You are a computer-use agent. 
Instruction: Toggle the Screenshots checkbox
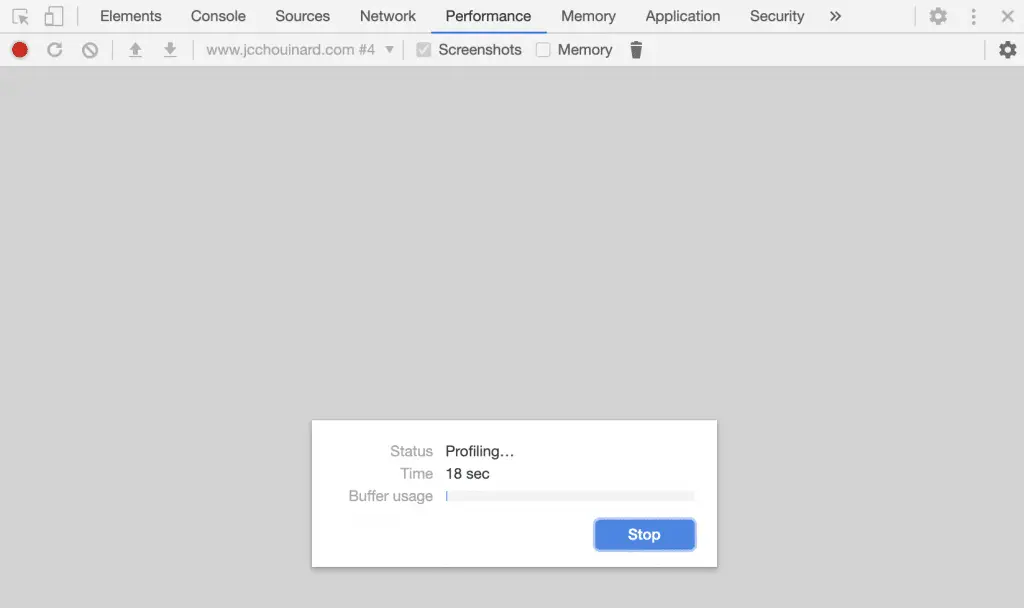(x=423, y=50)
